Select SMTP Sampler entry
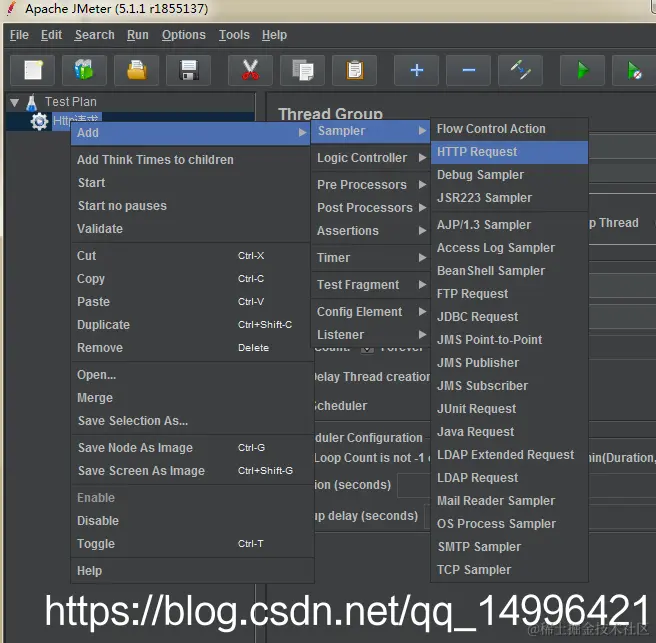 point(509,547)
